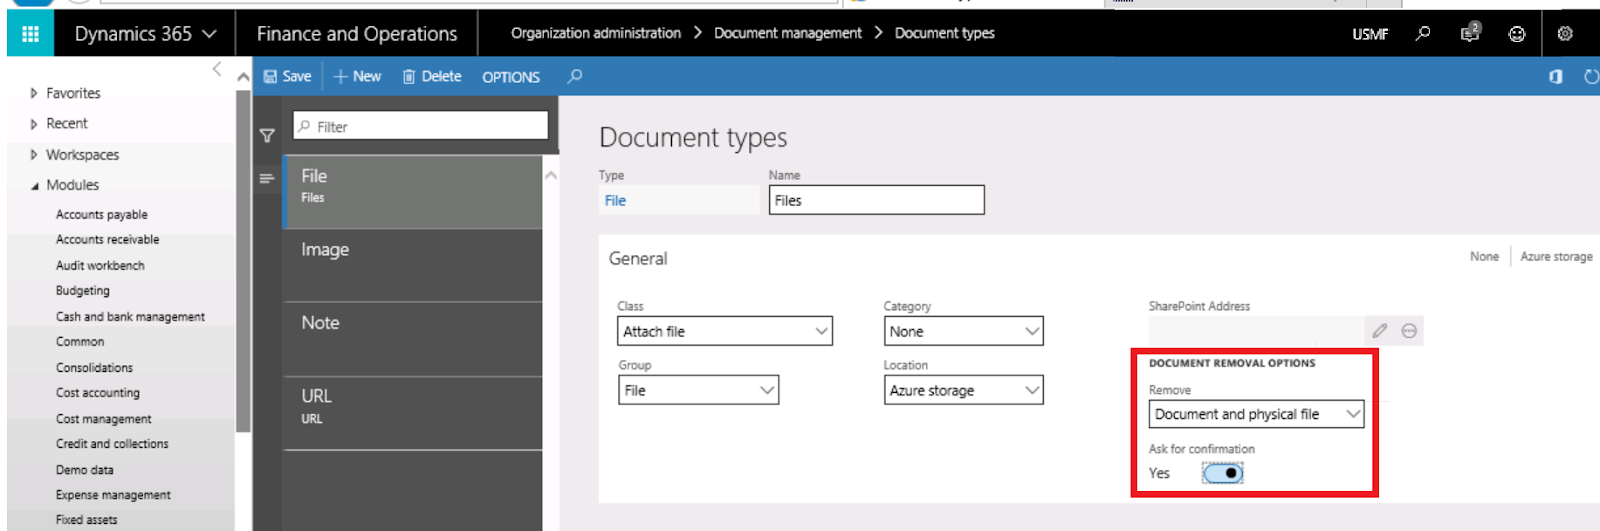Select the File document type row
1600x531 pixels.
click(x=413, y=192)
